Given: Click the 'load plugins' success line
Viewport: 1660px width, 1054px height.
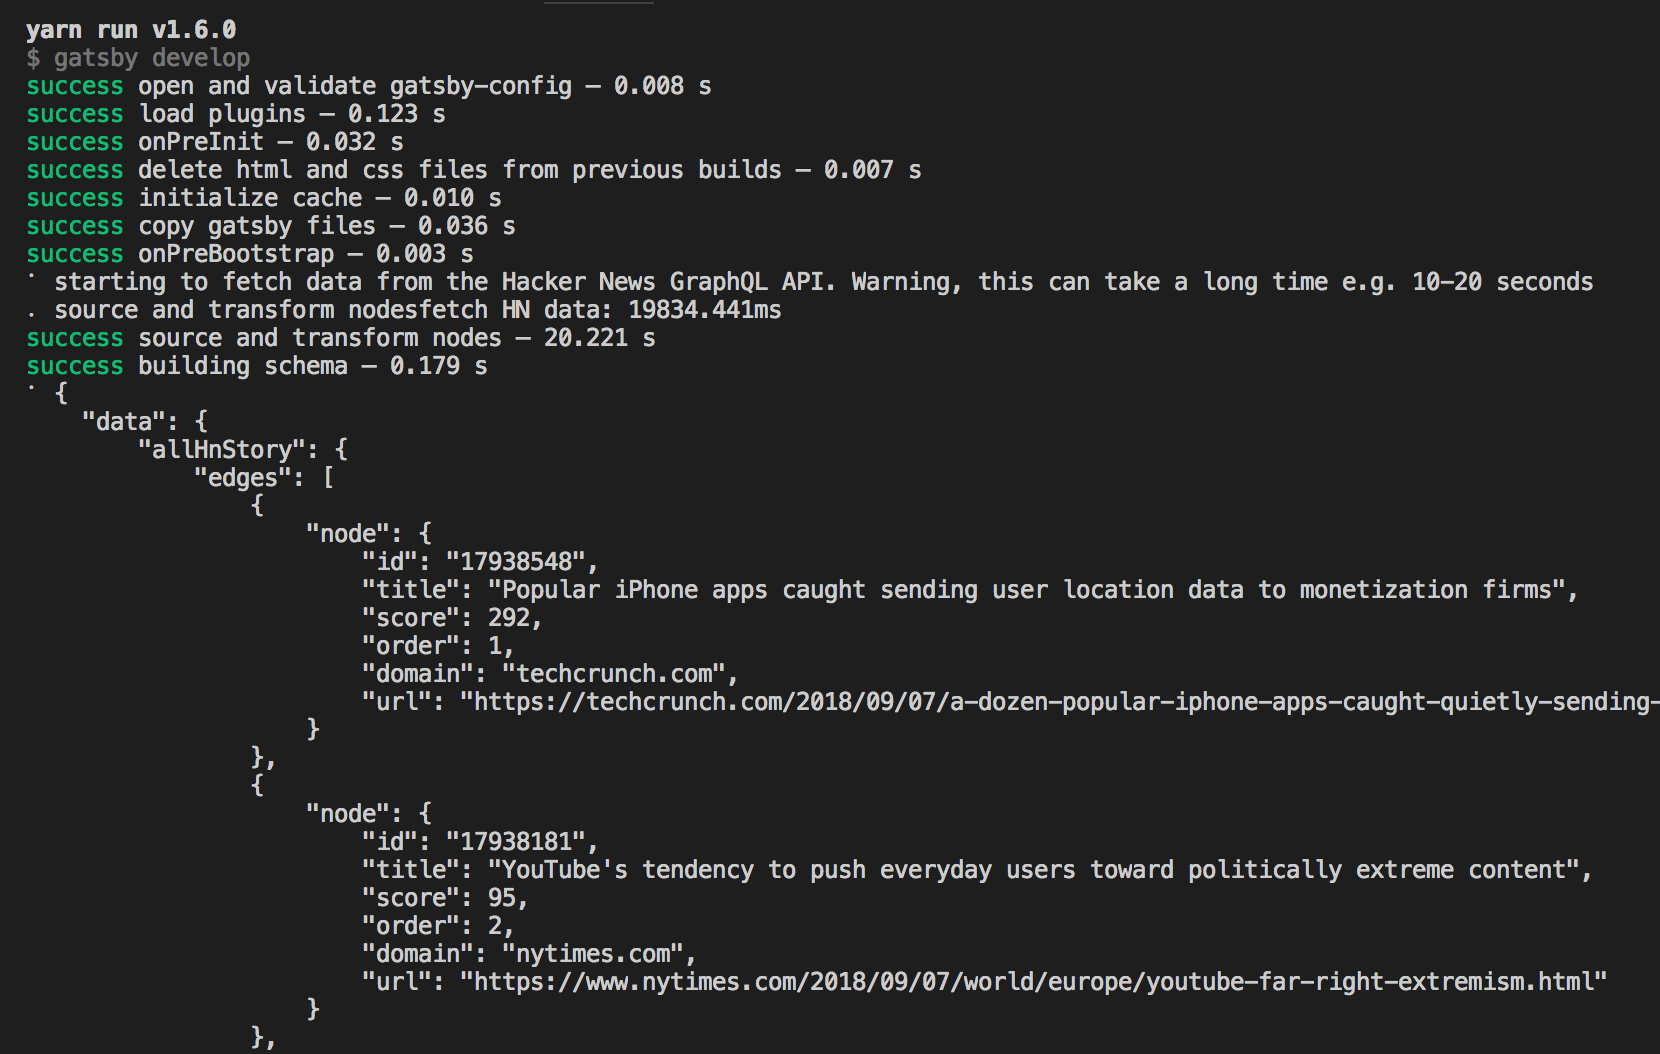Looking at the screenshot, I should tap(236, 114).
